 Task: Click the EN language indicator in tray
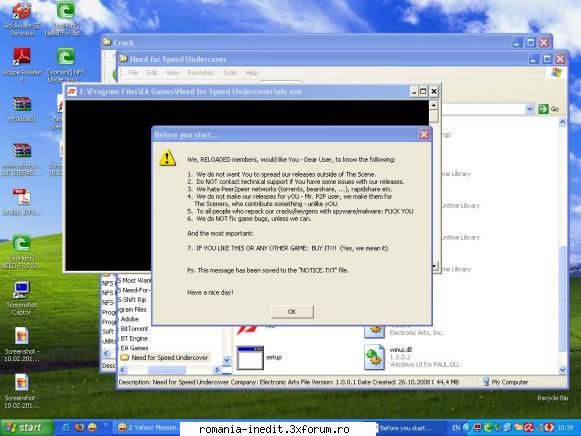[456, 428]
